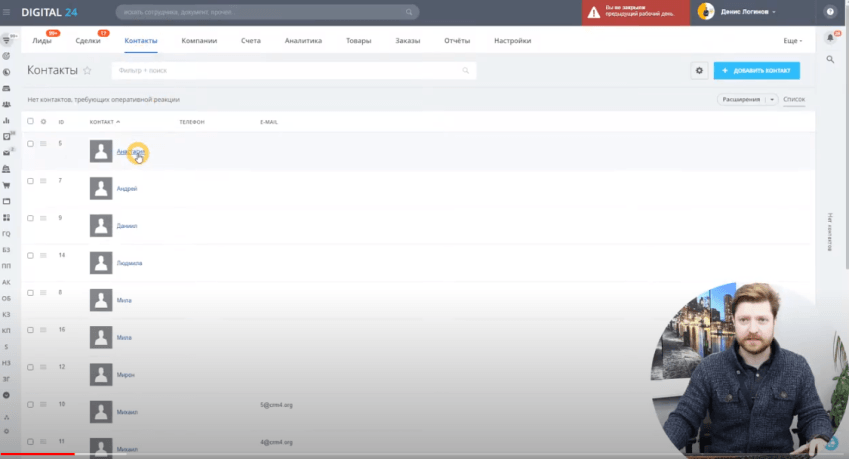Viewport: 849px width, 459px height.
Task: Open the gear icon at sidebar bottom
Action: coord(6,431)
